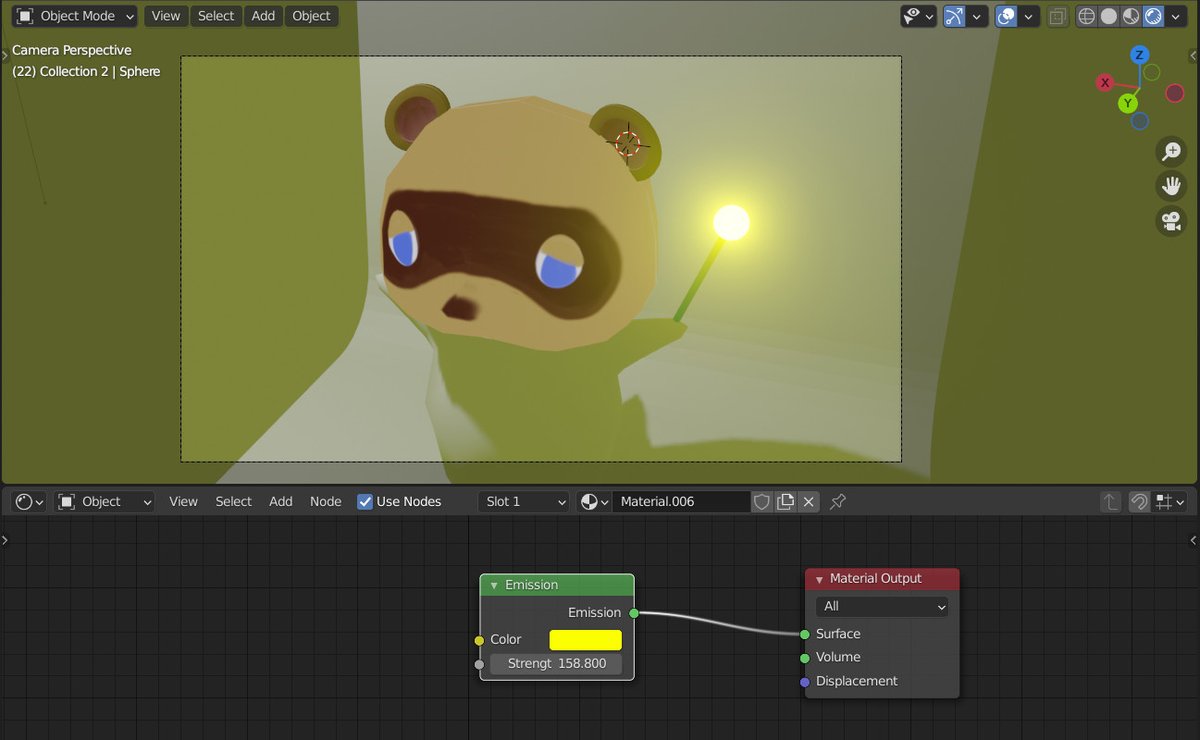Click the Strength input socket on Emission
This screenshot has height=740, width=1200.
(480, 664)
